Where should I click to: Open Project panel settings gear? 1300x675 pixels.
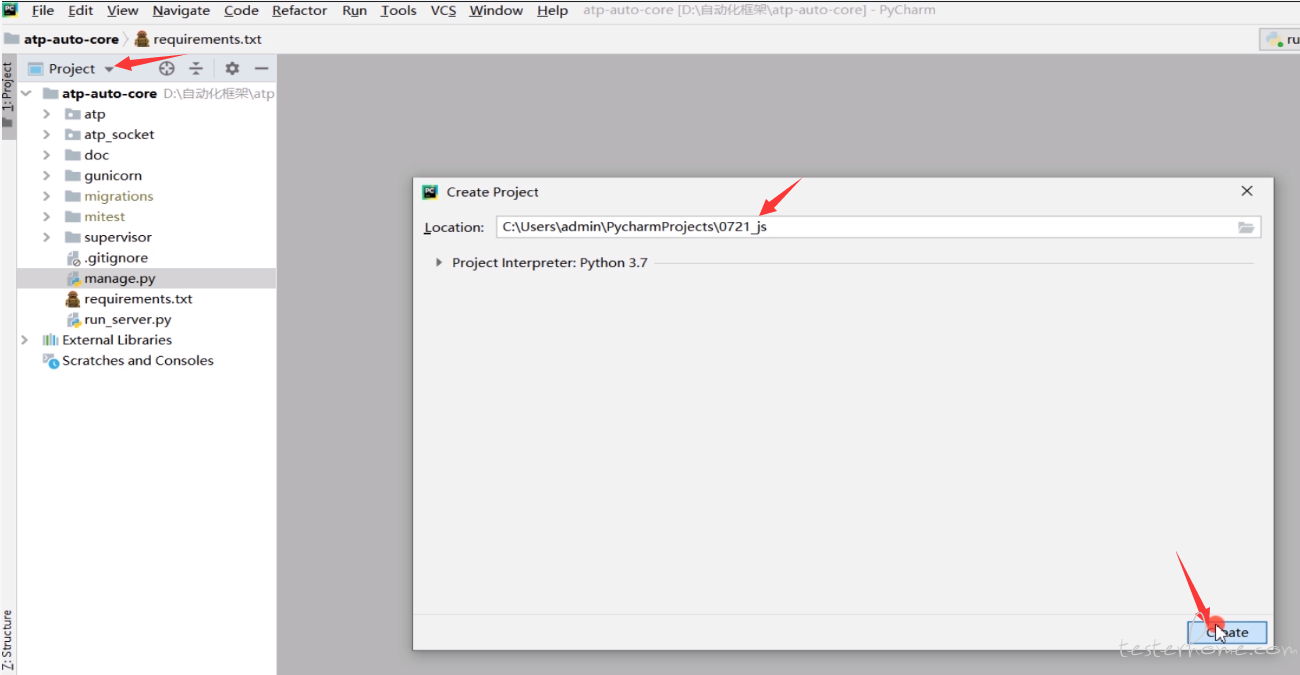[232, 68]
